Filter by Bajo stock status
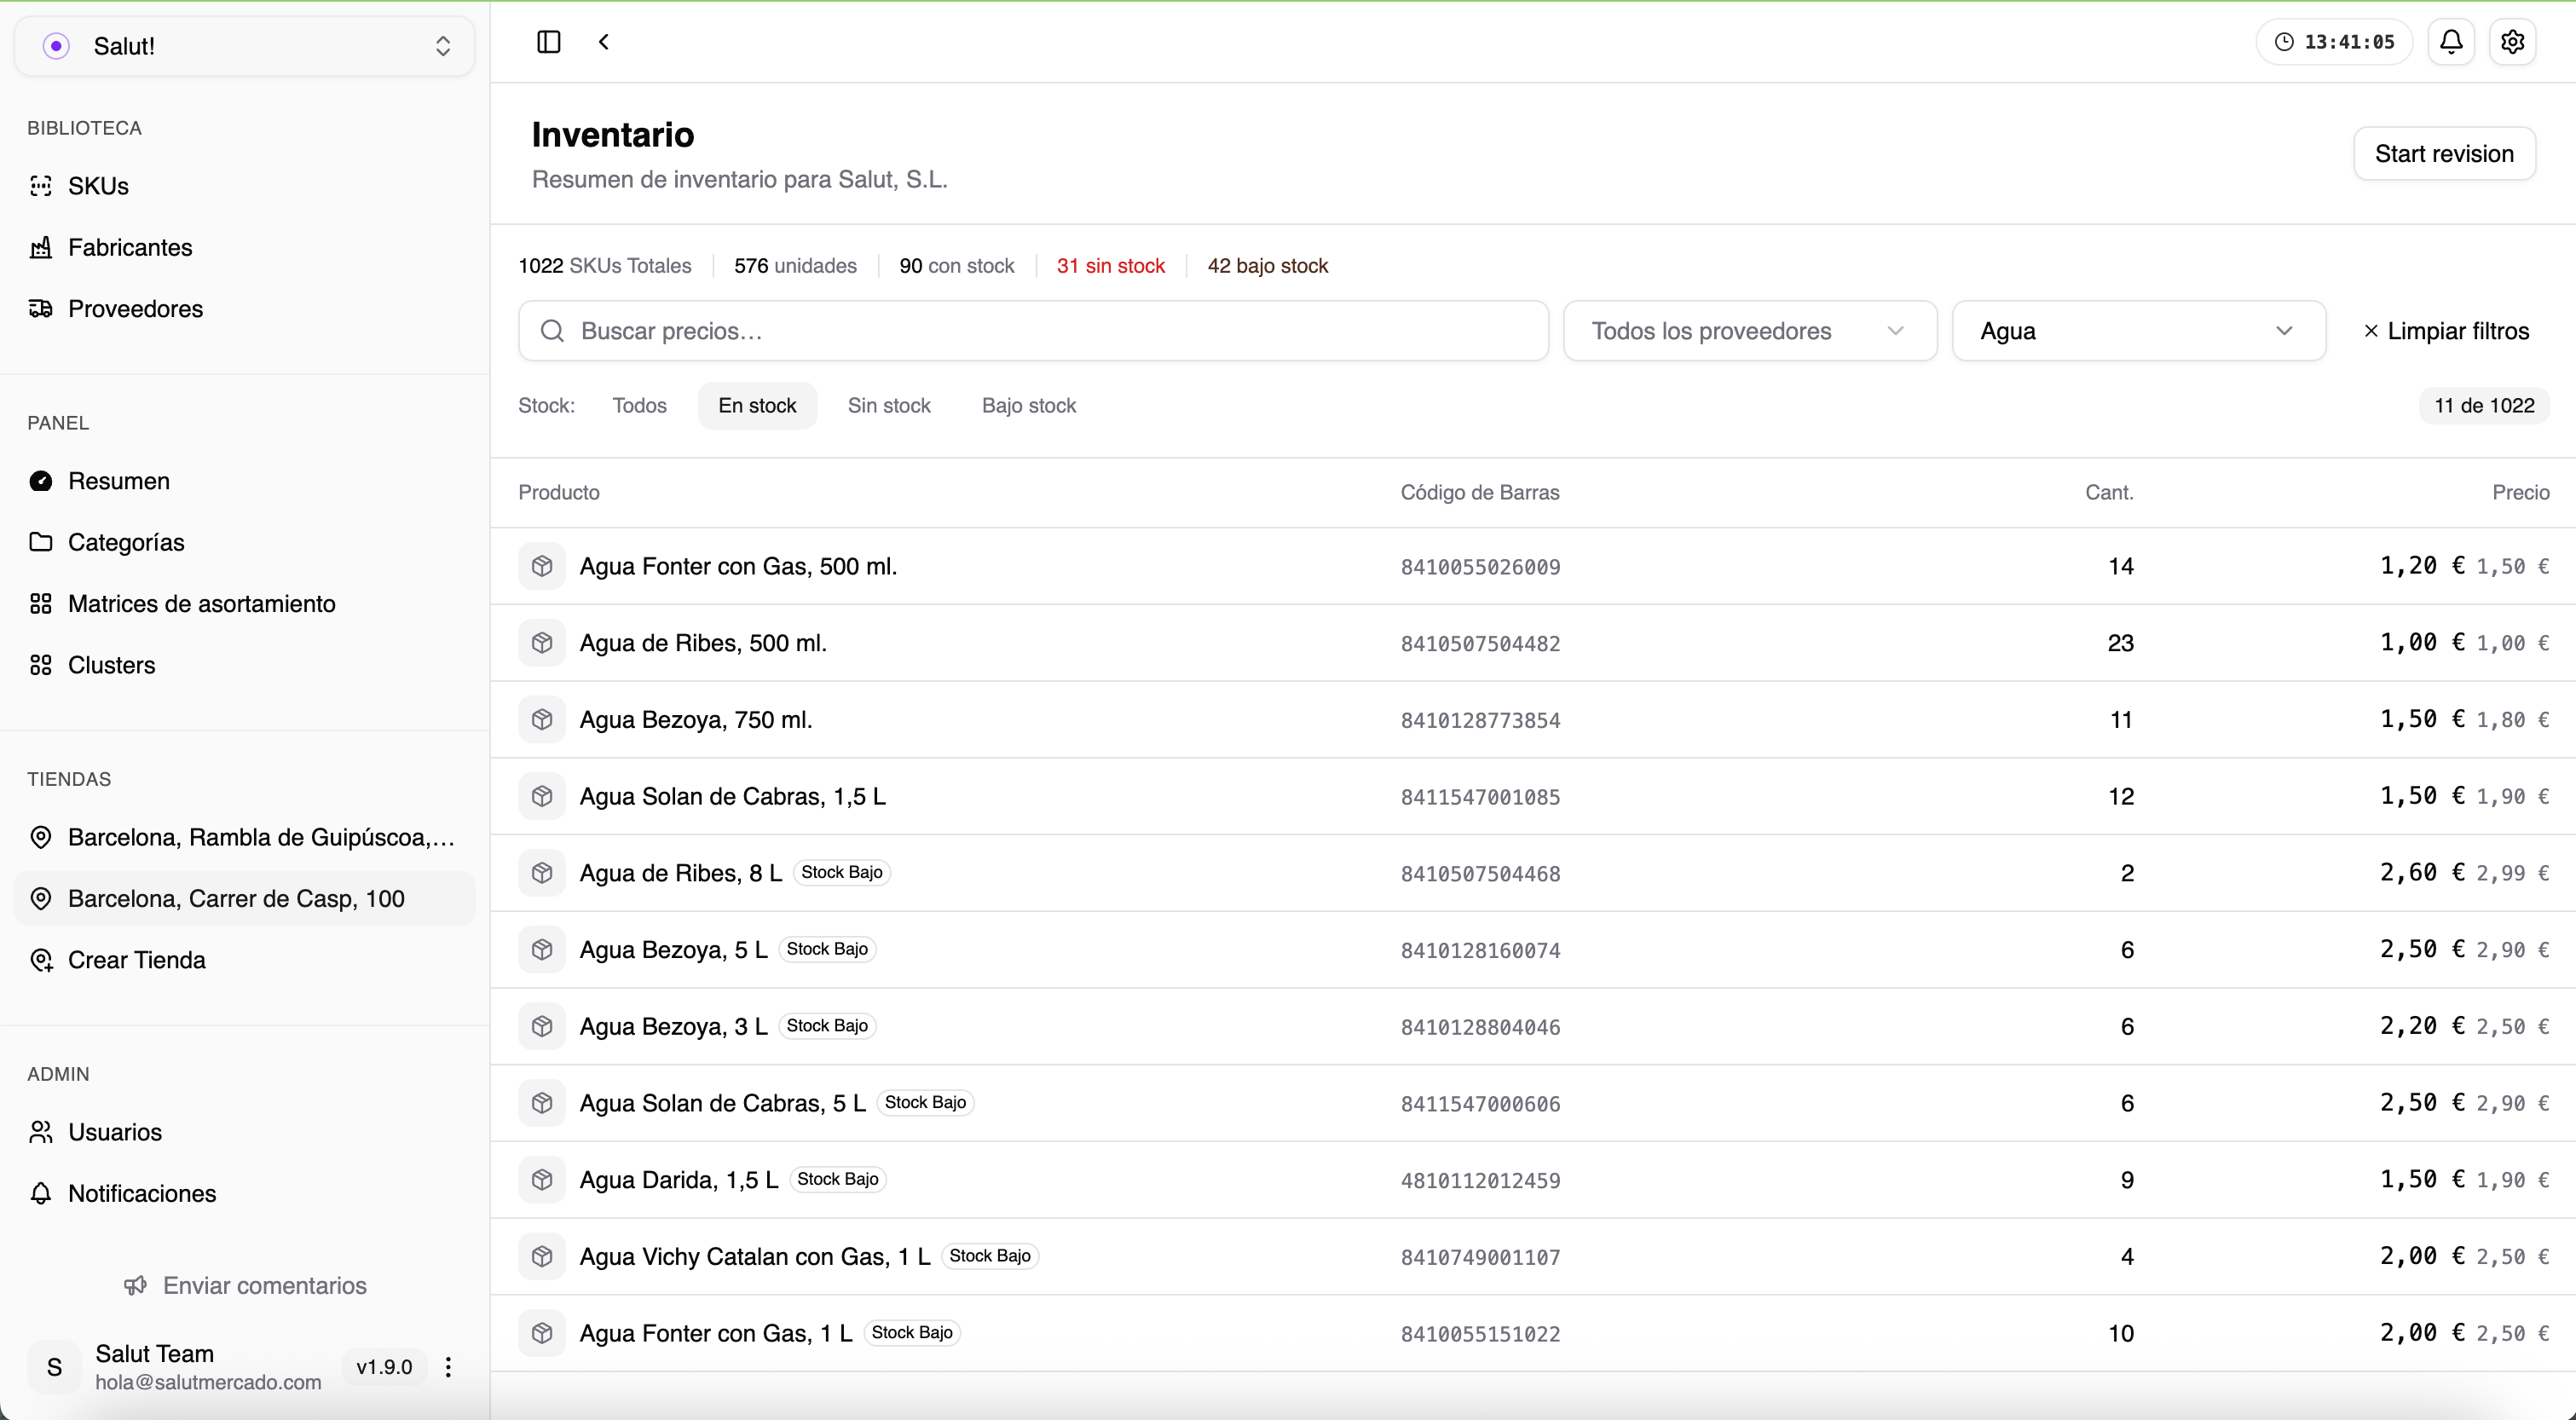Viewport: 2576px width, 1420px height. coord(1029,405)
